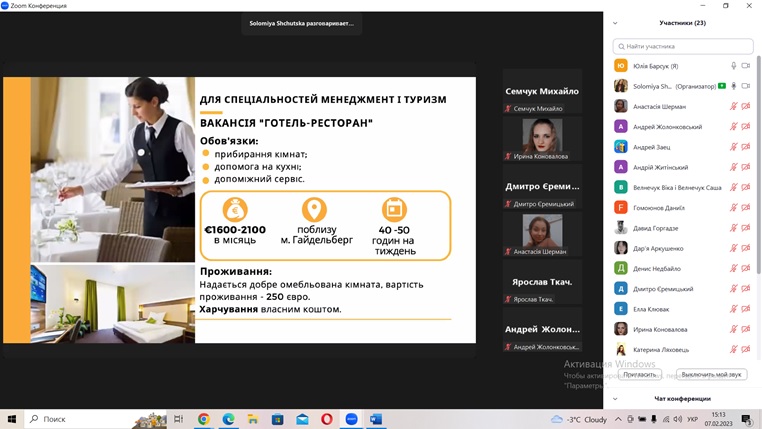Open Microsoft Store from the taskbar
The image size is (762, 429).
tap(277, 419)
